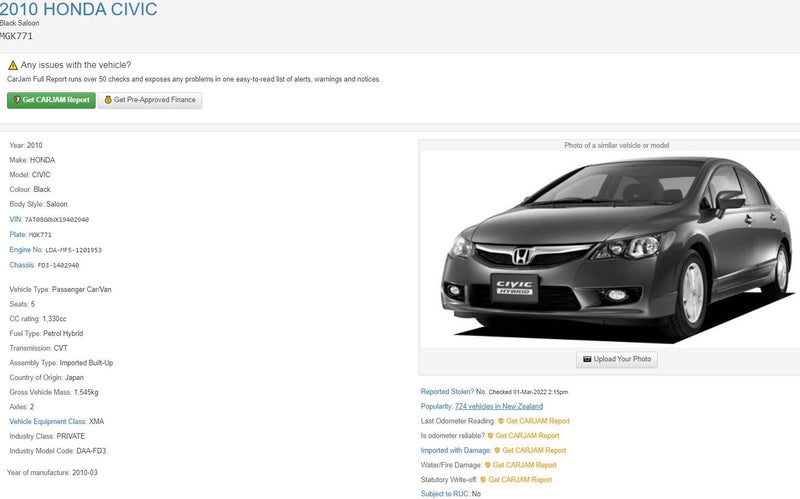Open the Vehicle Equipment Class link
The height and width of the screenshot is (499, 800).
pyautogui.click(x=47, y=422)
